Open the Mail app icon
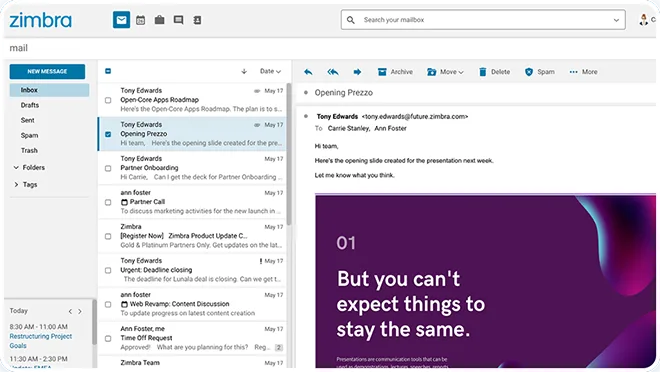This screenshot has height=372, width=660. pyautogui.click(x=121, y=20)
